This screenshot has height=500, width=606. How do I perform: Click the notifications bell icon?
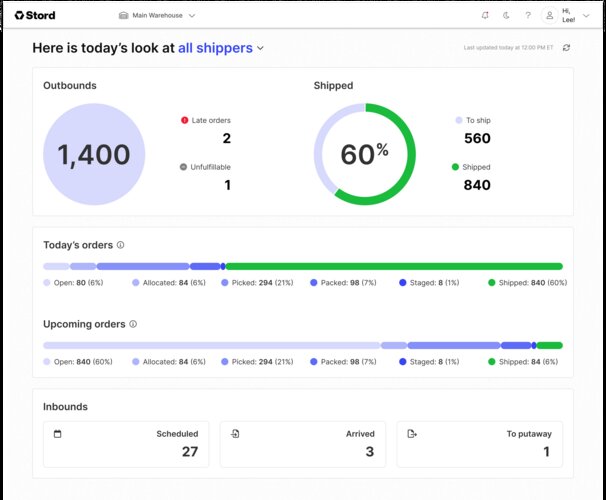click(485, 16)
